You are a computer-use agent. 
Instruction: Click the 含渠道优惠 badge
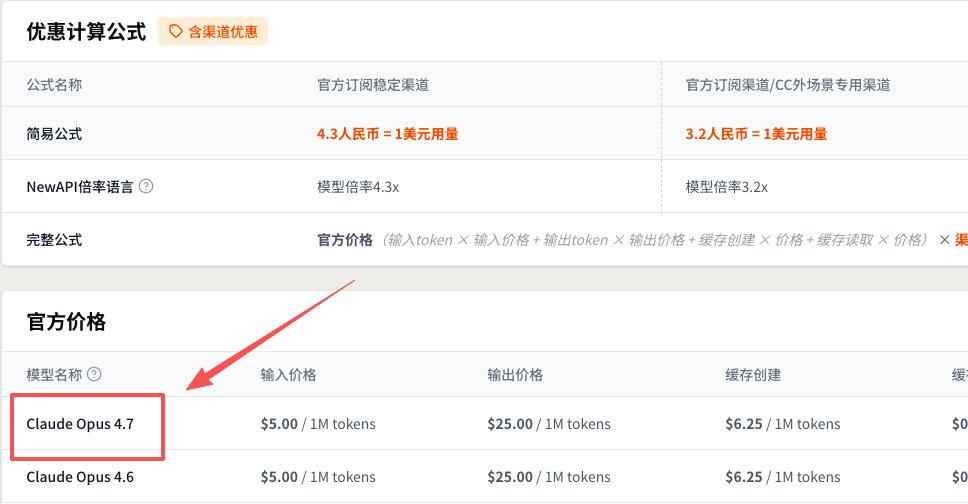(213, 32)
